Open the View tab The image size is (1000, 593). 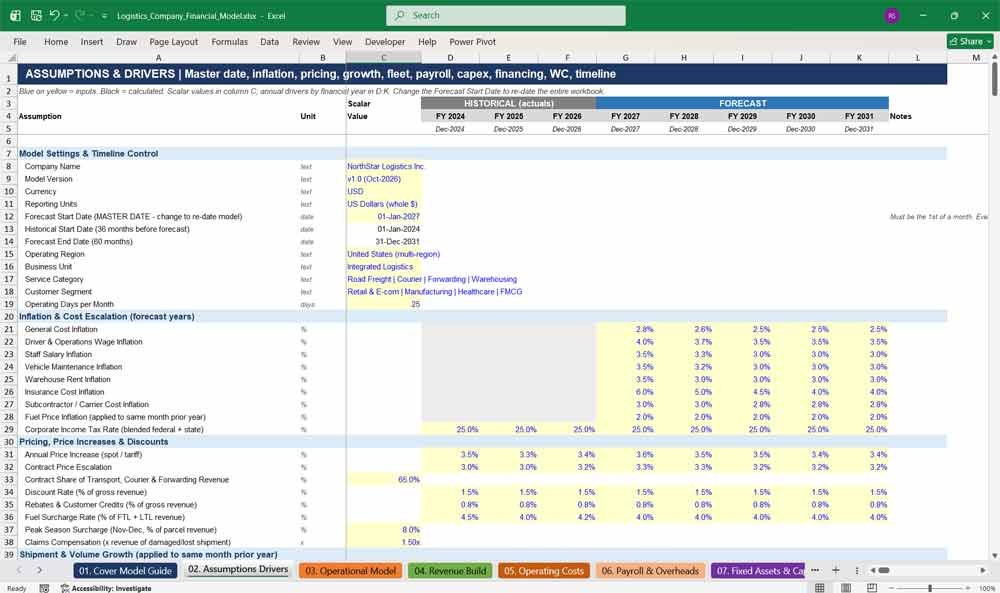point(342,41)
